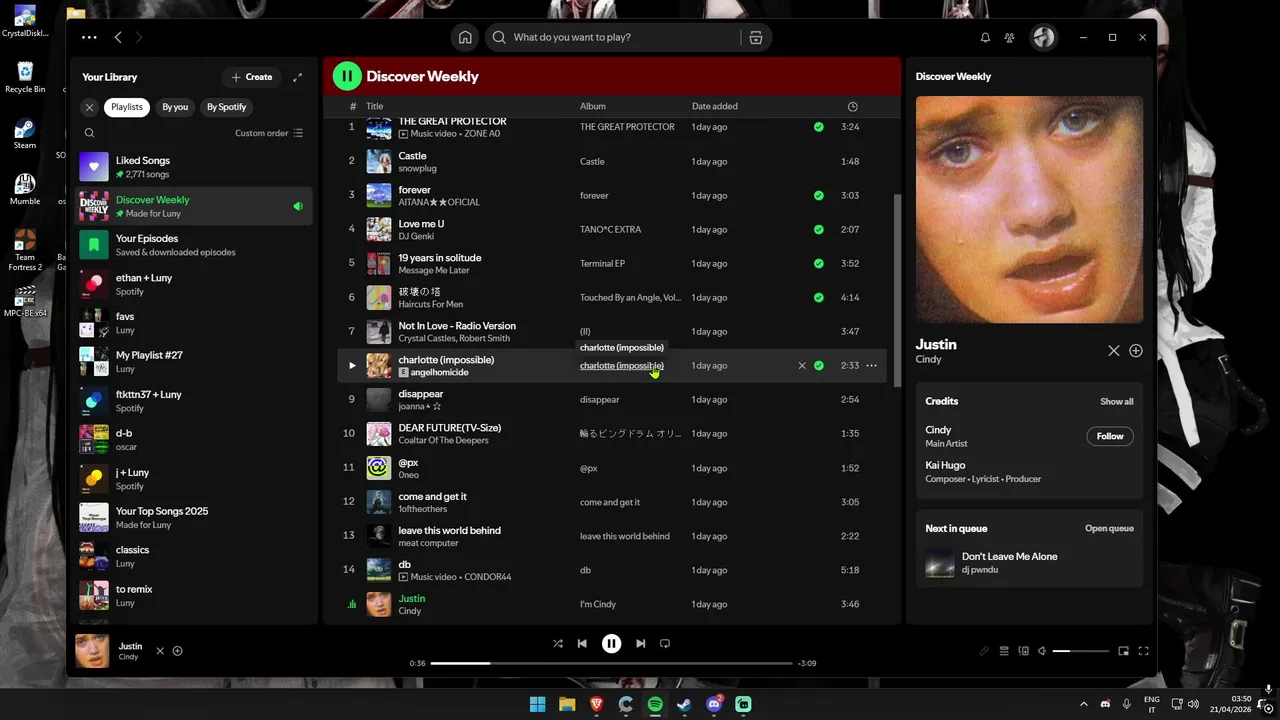The height and width of the screenshot is (720, 1280).
Task: Open Discord from the taskbar
Action: pyautogui.click(x=714, y=704)
